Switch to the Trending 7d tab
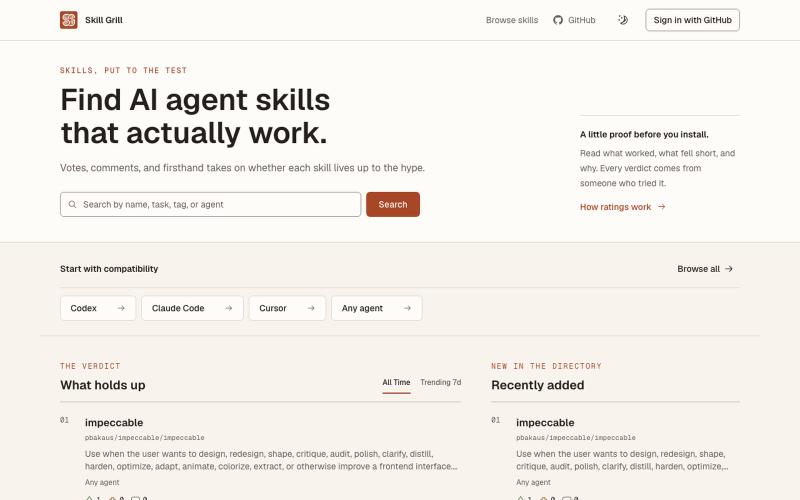The image size is (800, 500). click(440, 382)
